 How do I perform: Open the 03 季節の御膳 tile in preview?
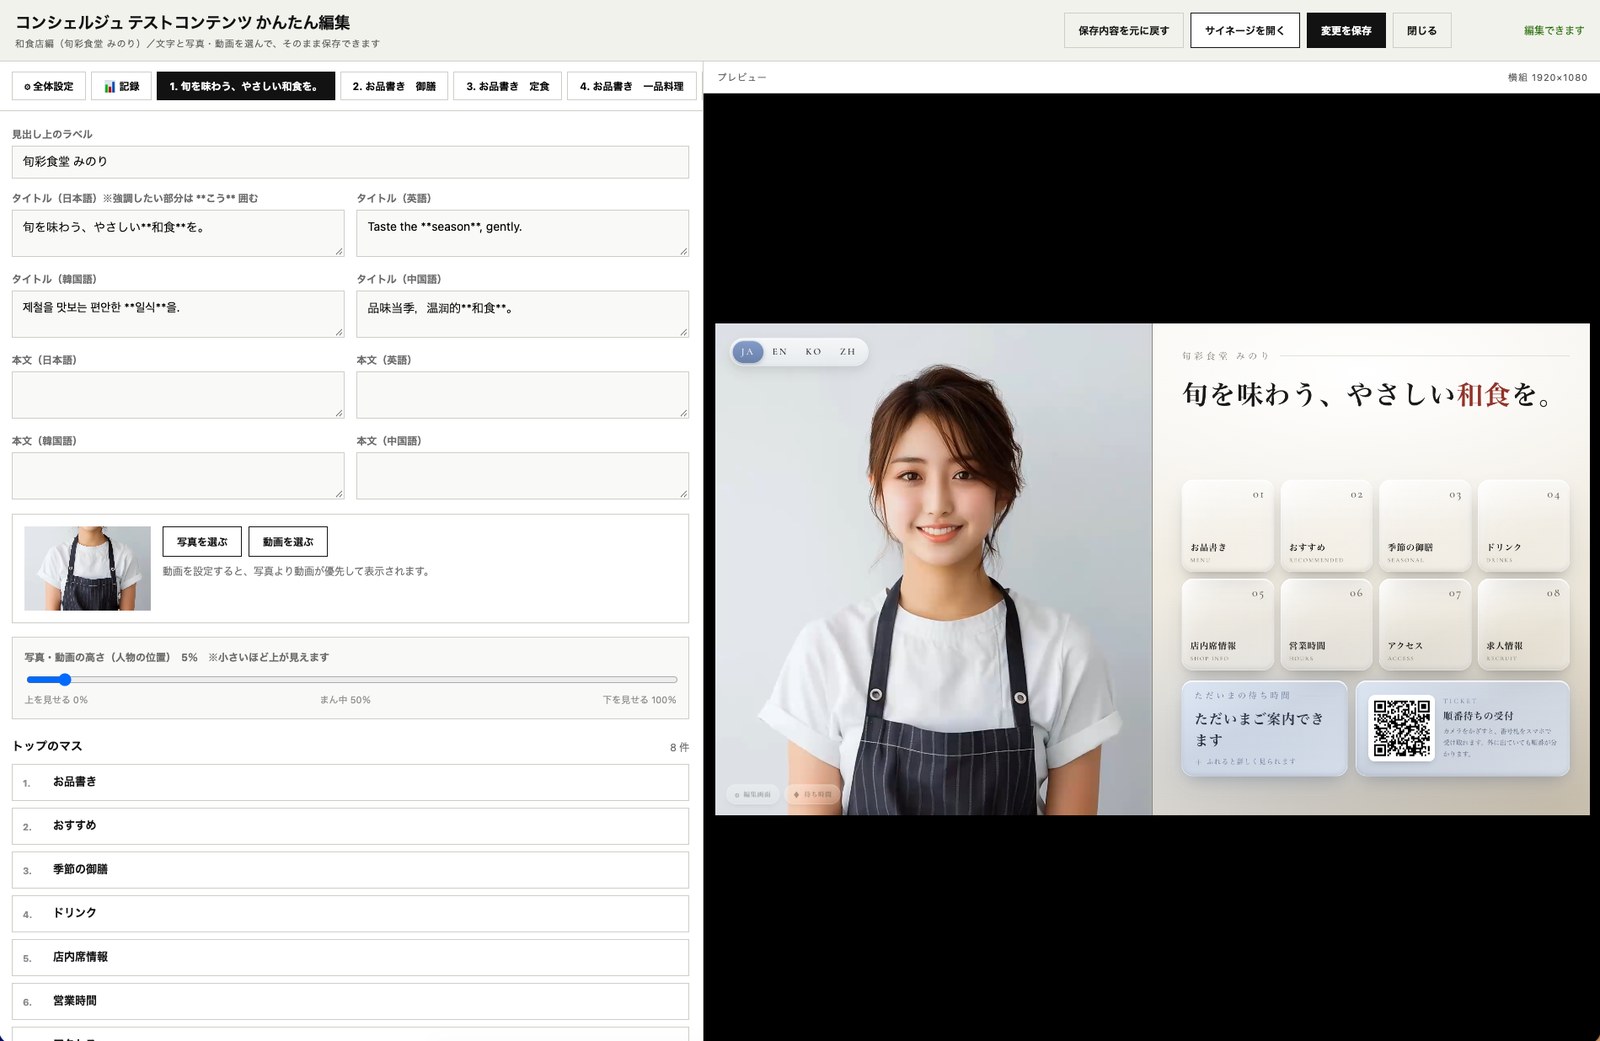(x=1424, y=525)
